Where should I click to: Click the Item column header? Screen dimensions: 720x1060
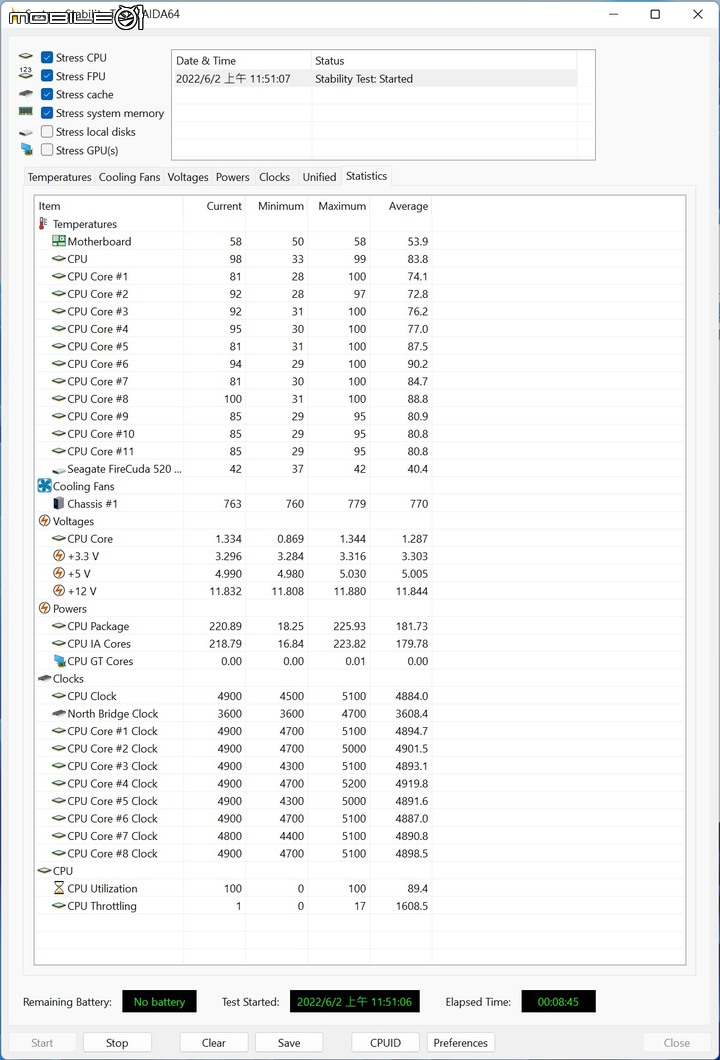pos(108,206)
